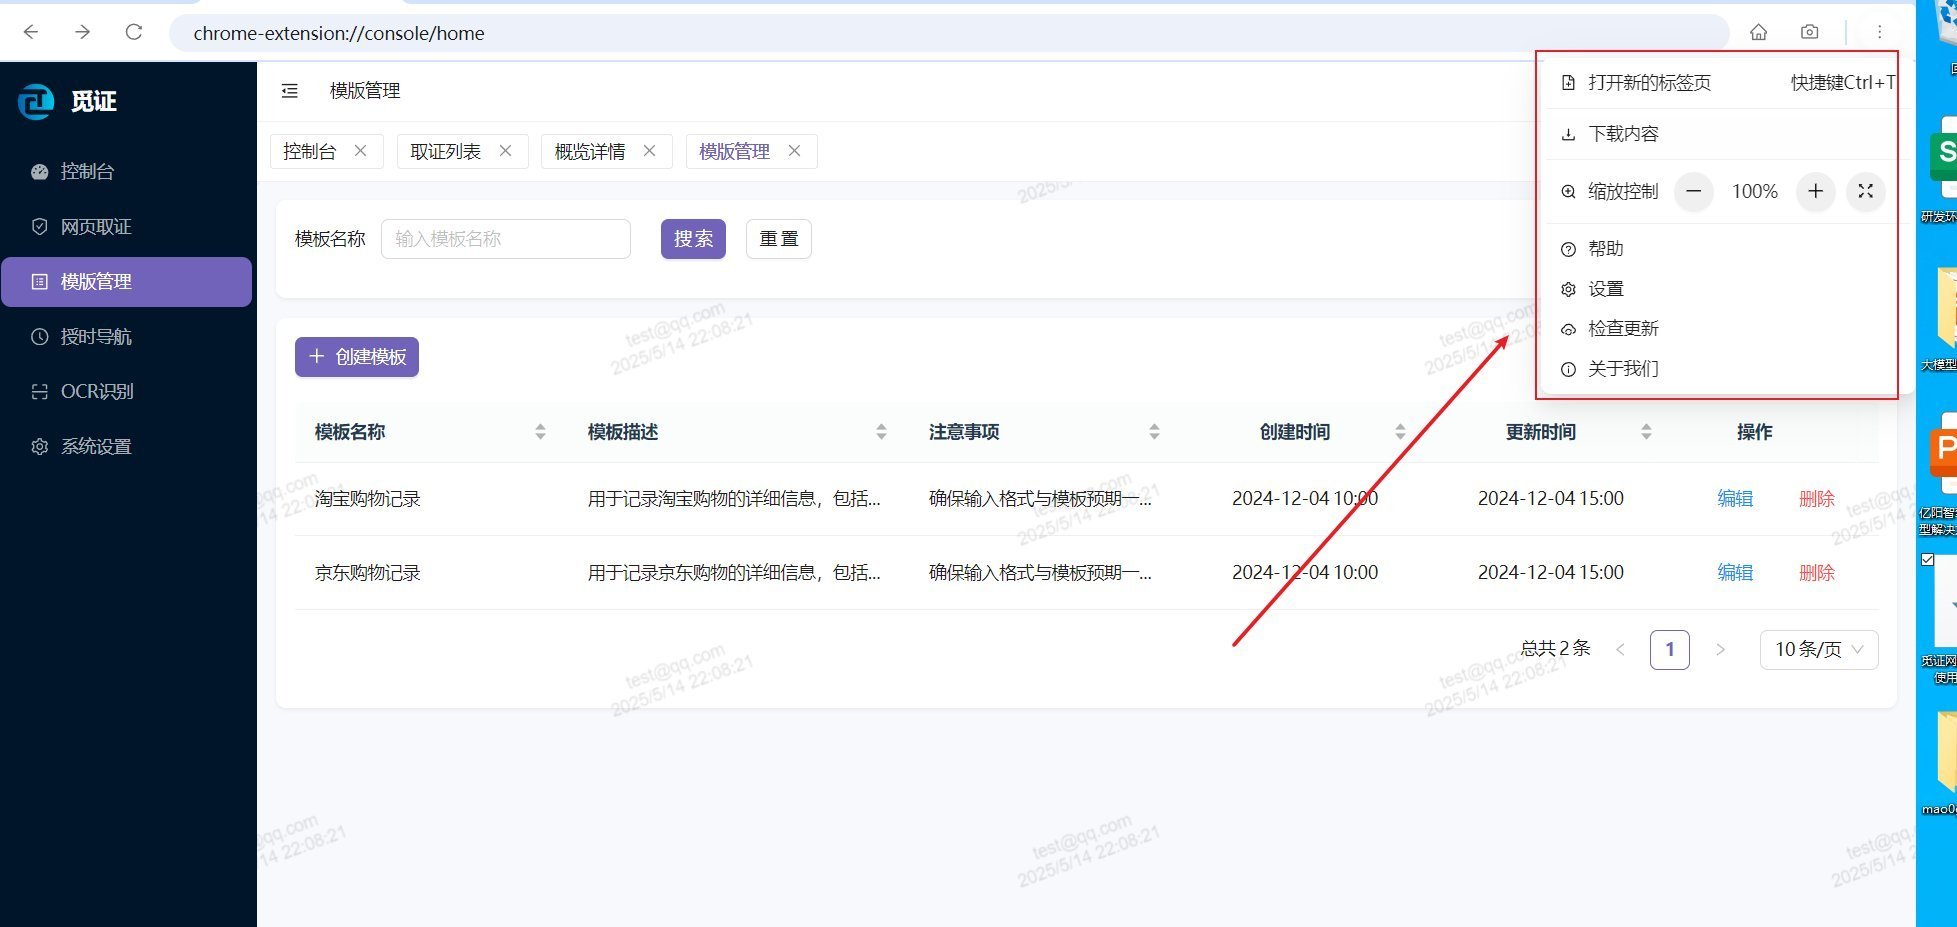This screenshot has height=927, width=1957.
Task: Collapse the sidebar with the menu-fold icon
Action: pyautogui.click(x=290, y=91)
